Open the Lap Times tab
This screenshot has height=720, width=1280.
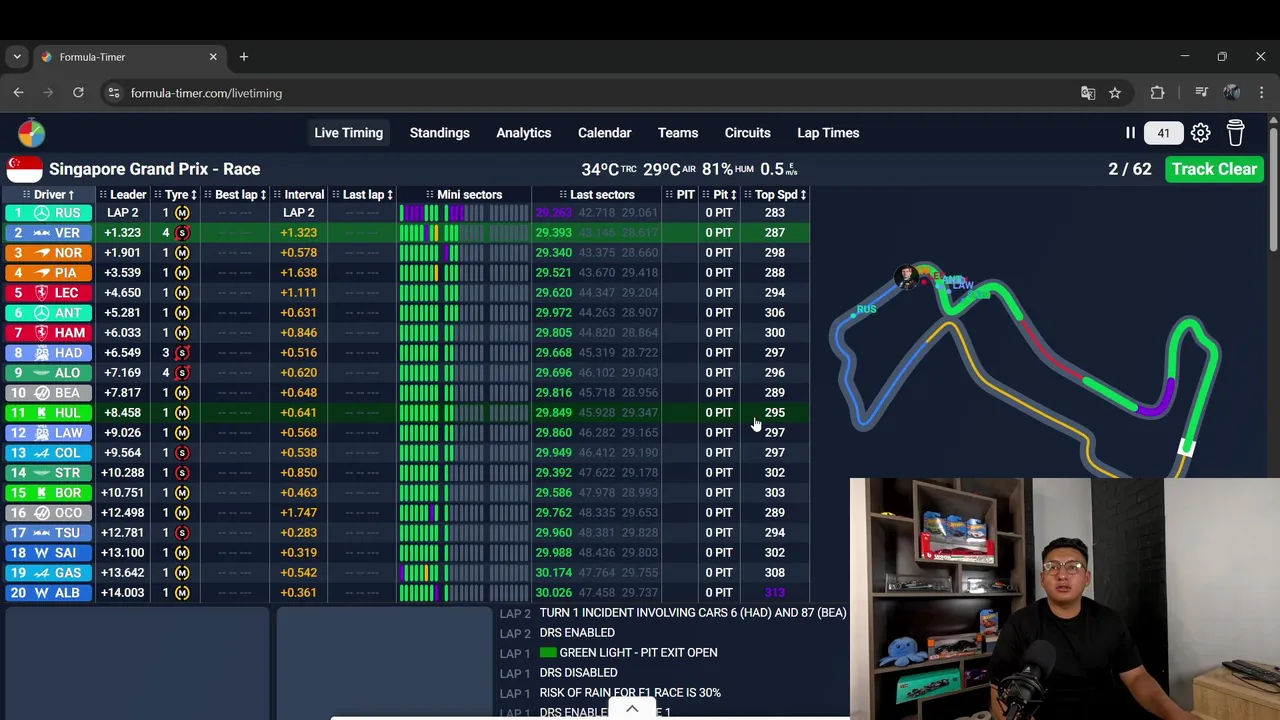(x=828, y=133)
